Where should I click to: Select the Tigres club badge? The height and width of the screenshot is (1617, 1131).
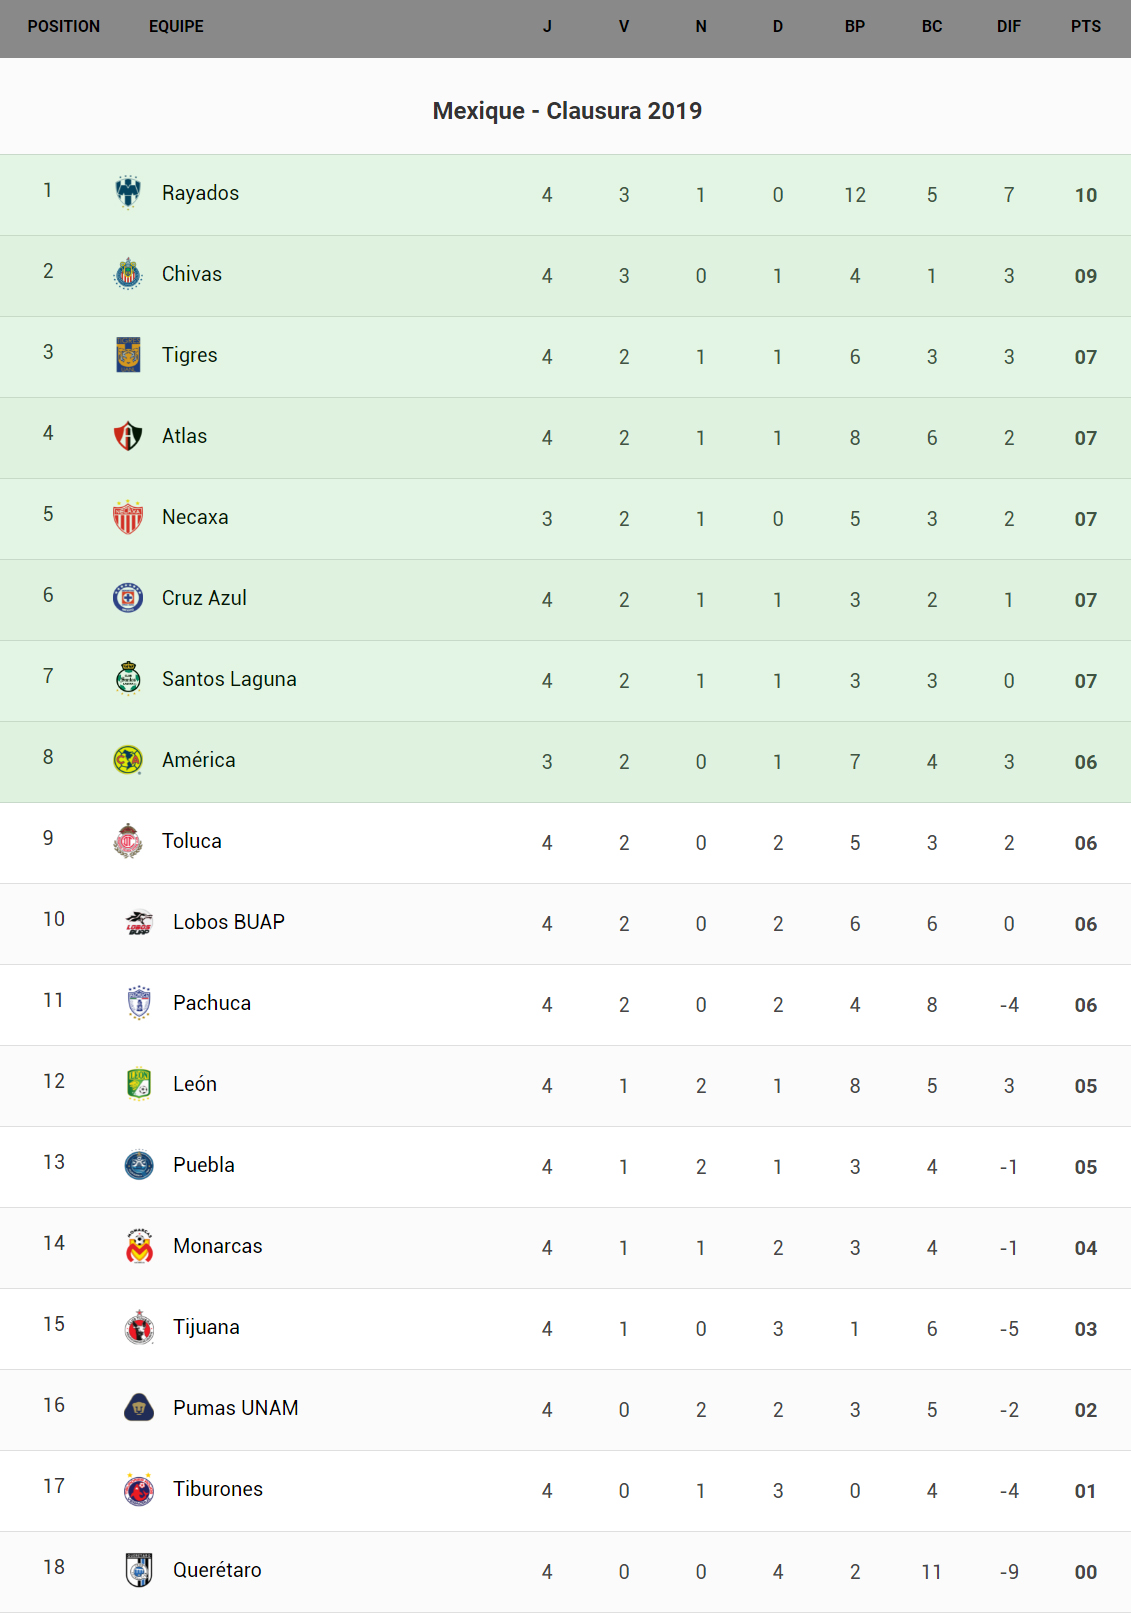(x=128, y=354)
